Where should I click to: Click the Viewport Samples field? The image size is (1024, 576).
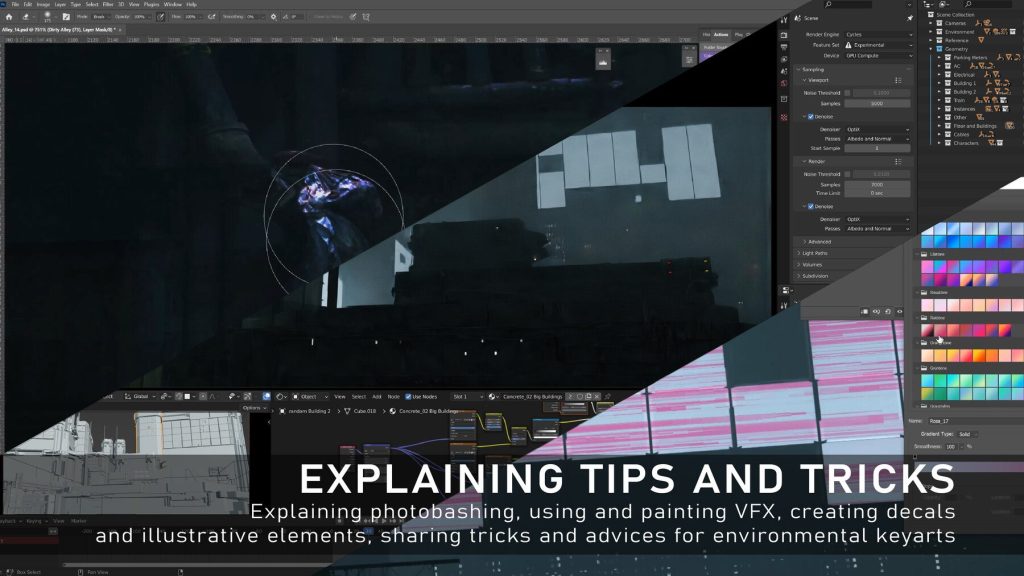coord(877,103)
